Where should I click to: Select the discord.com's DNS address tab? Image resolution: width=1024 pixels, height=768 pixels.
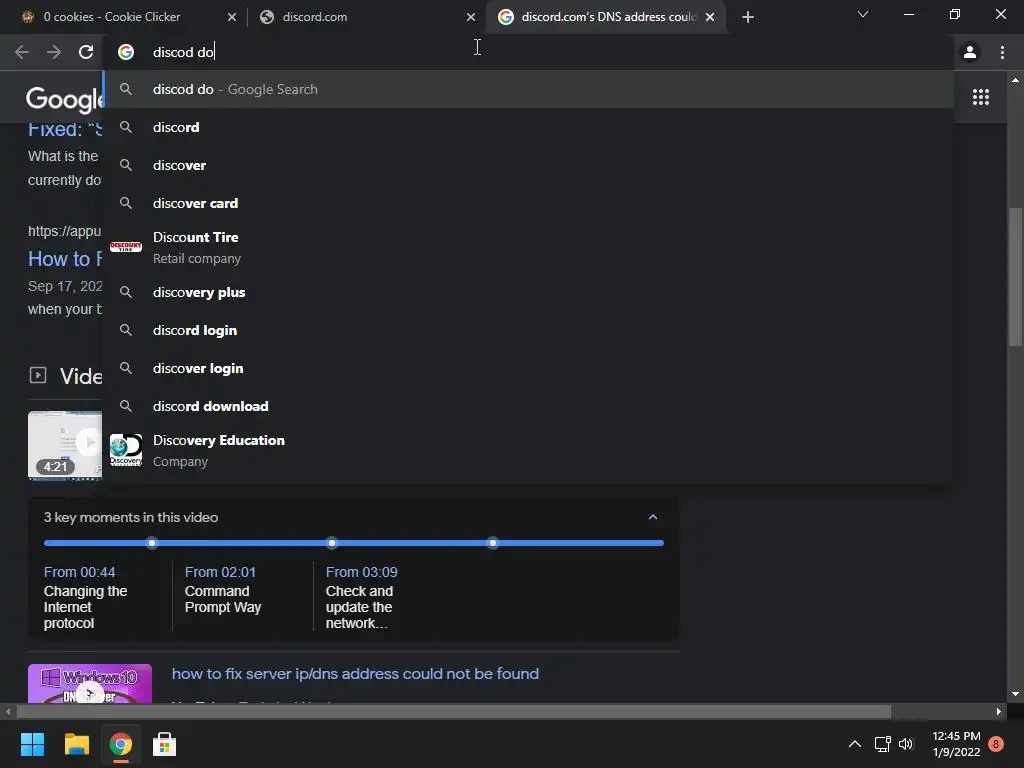(x=605, y=17)
